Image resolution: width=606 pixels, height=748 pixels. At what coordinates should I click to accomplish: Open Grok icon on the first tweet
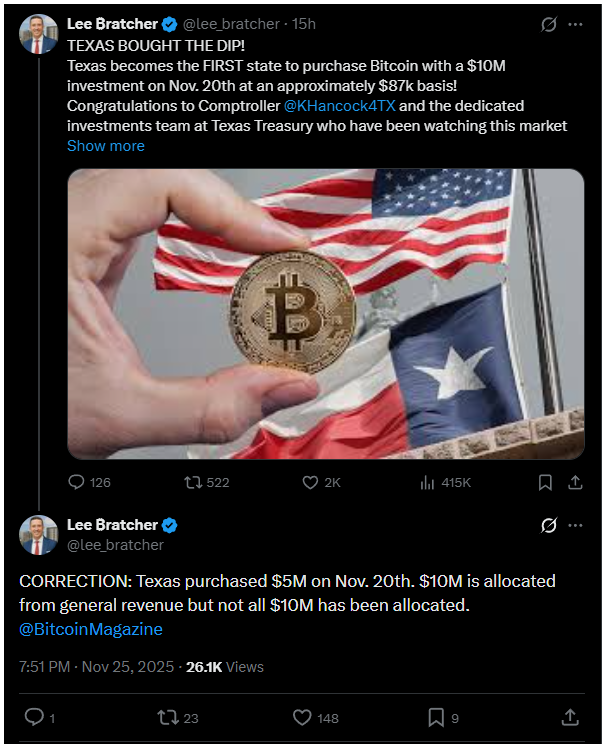[x=548, y=24]
